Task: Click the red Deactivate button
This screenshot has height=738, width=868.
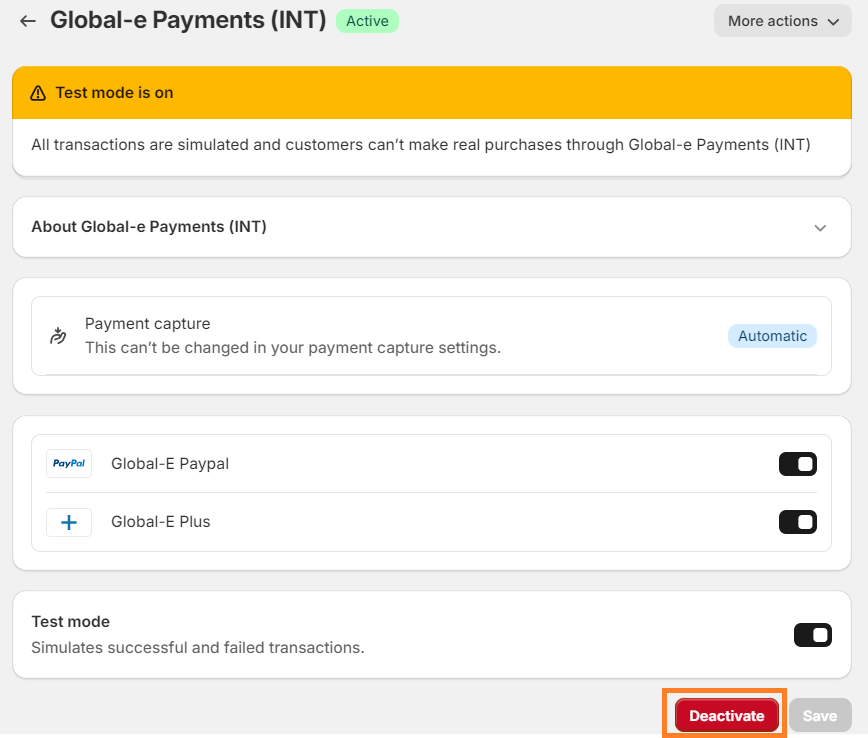Action: point(726,715)
